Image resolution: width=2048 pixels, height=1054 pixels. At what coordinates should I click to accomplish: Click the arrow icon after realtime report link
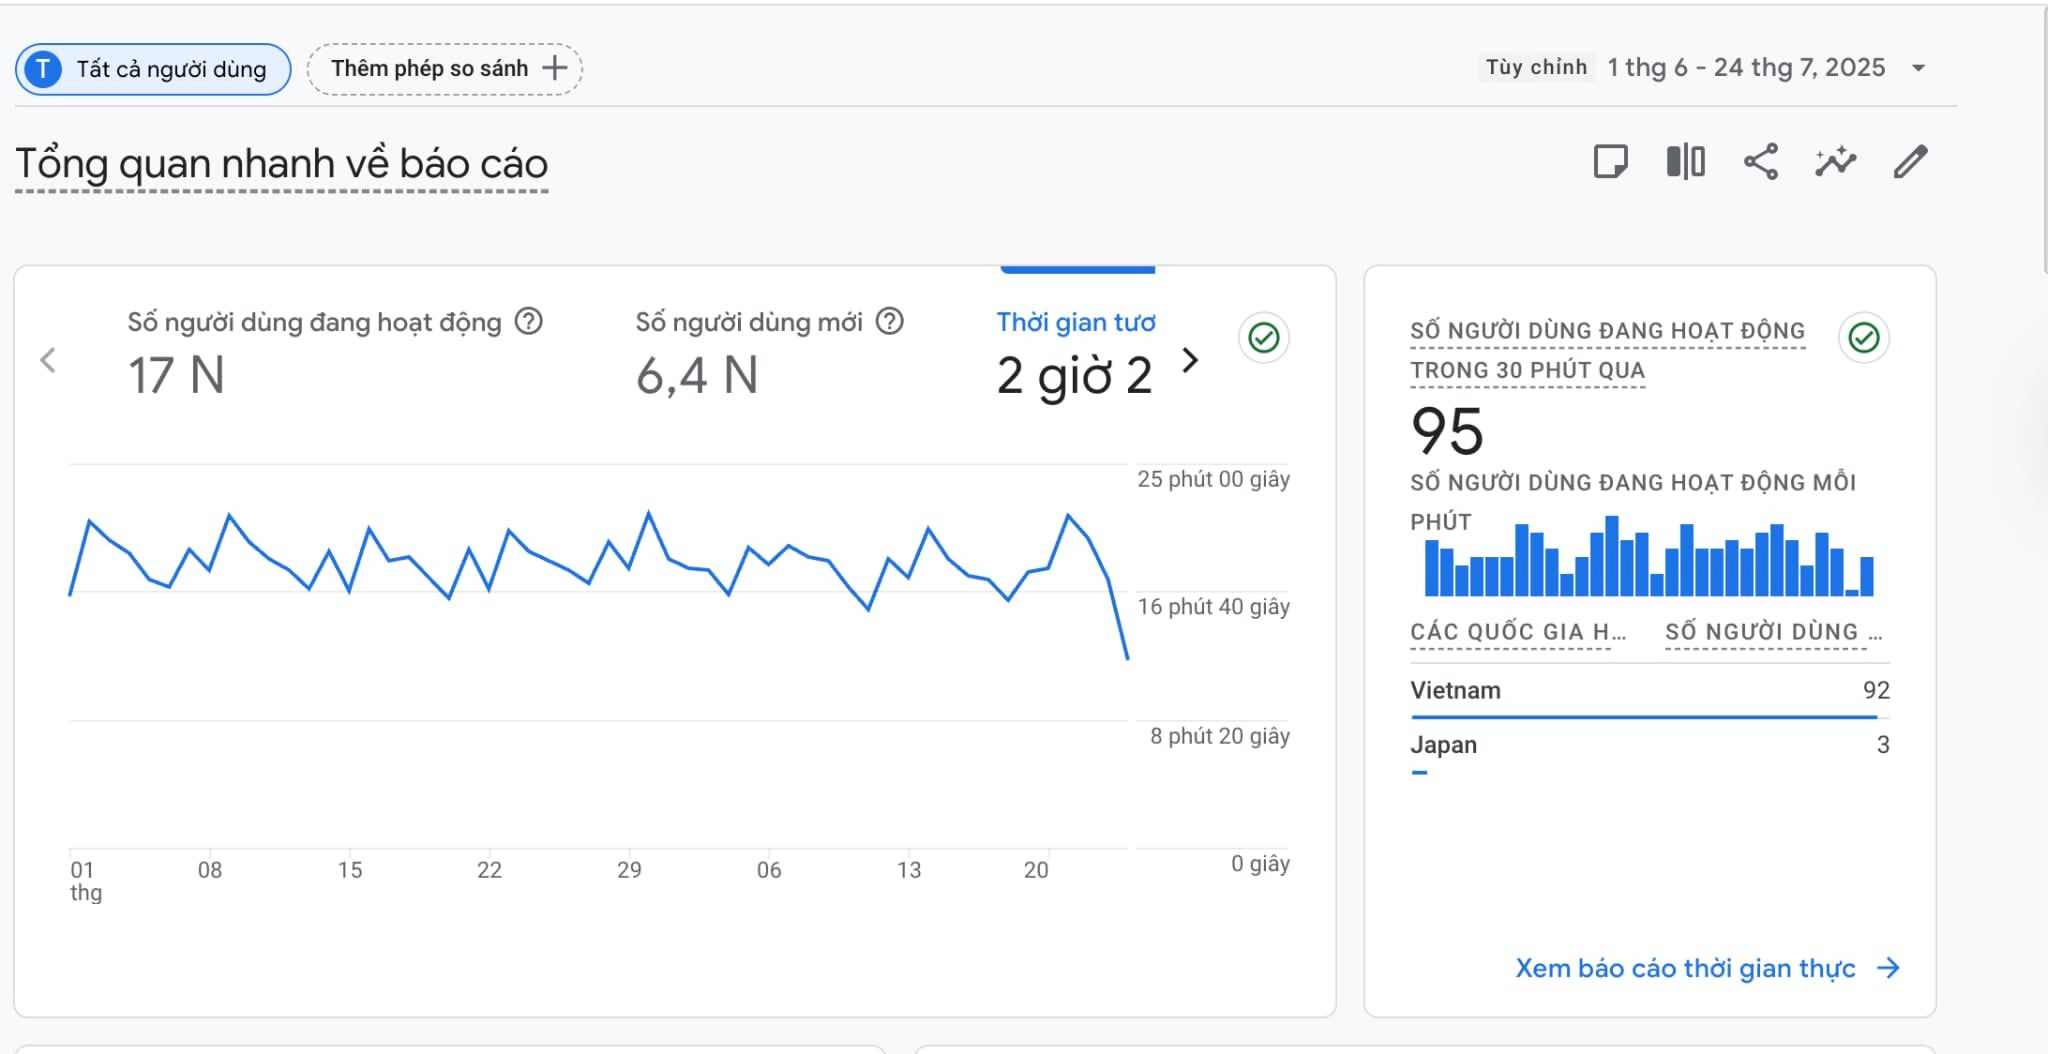pos(1888,968)
